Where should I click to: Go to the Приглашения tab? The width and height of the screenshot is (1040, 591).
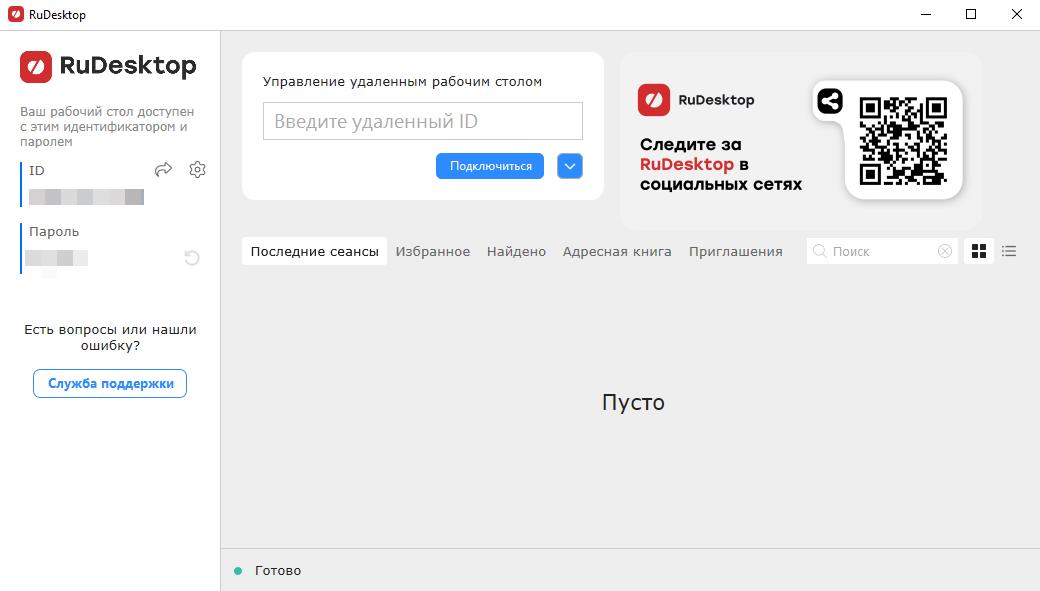point(735,252)
